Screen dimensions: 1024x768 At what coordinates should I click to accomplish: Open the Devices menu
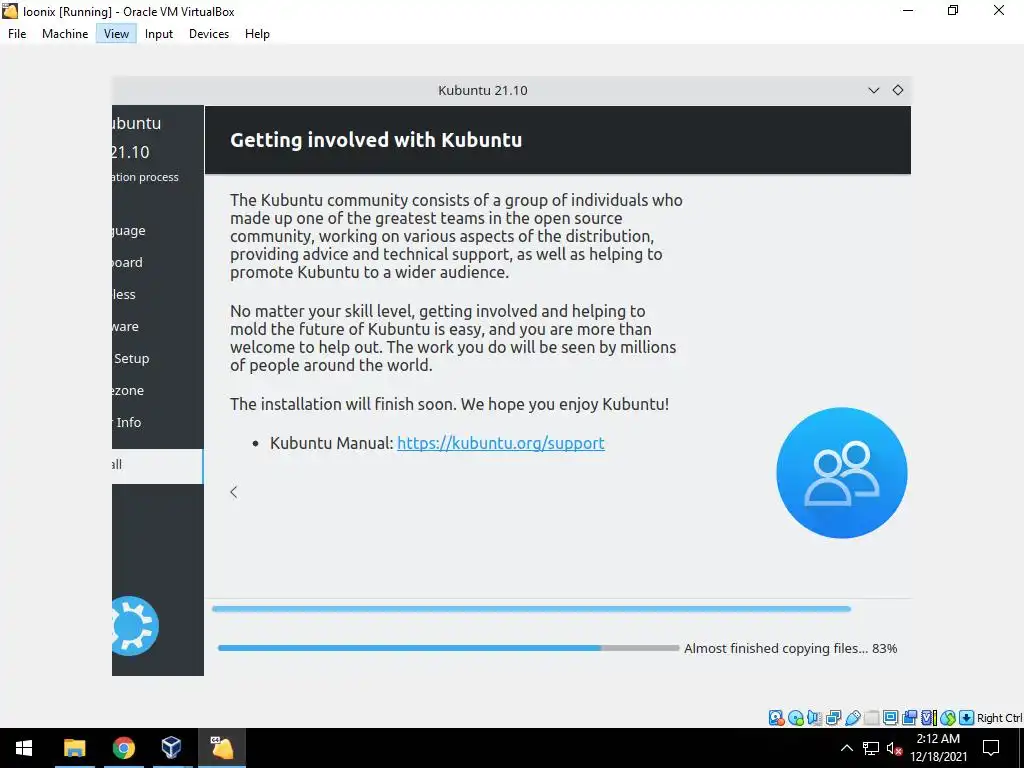209,34
